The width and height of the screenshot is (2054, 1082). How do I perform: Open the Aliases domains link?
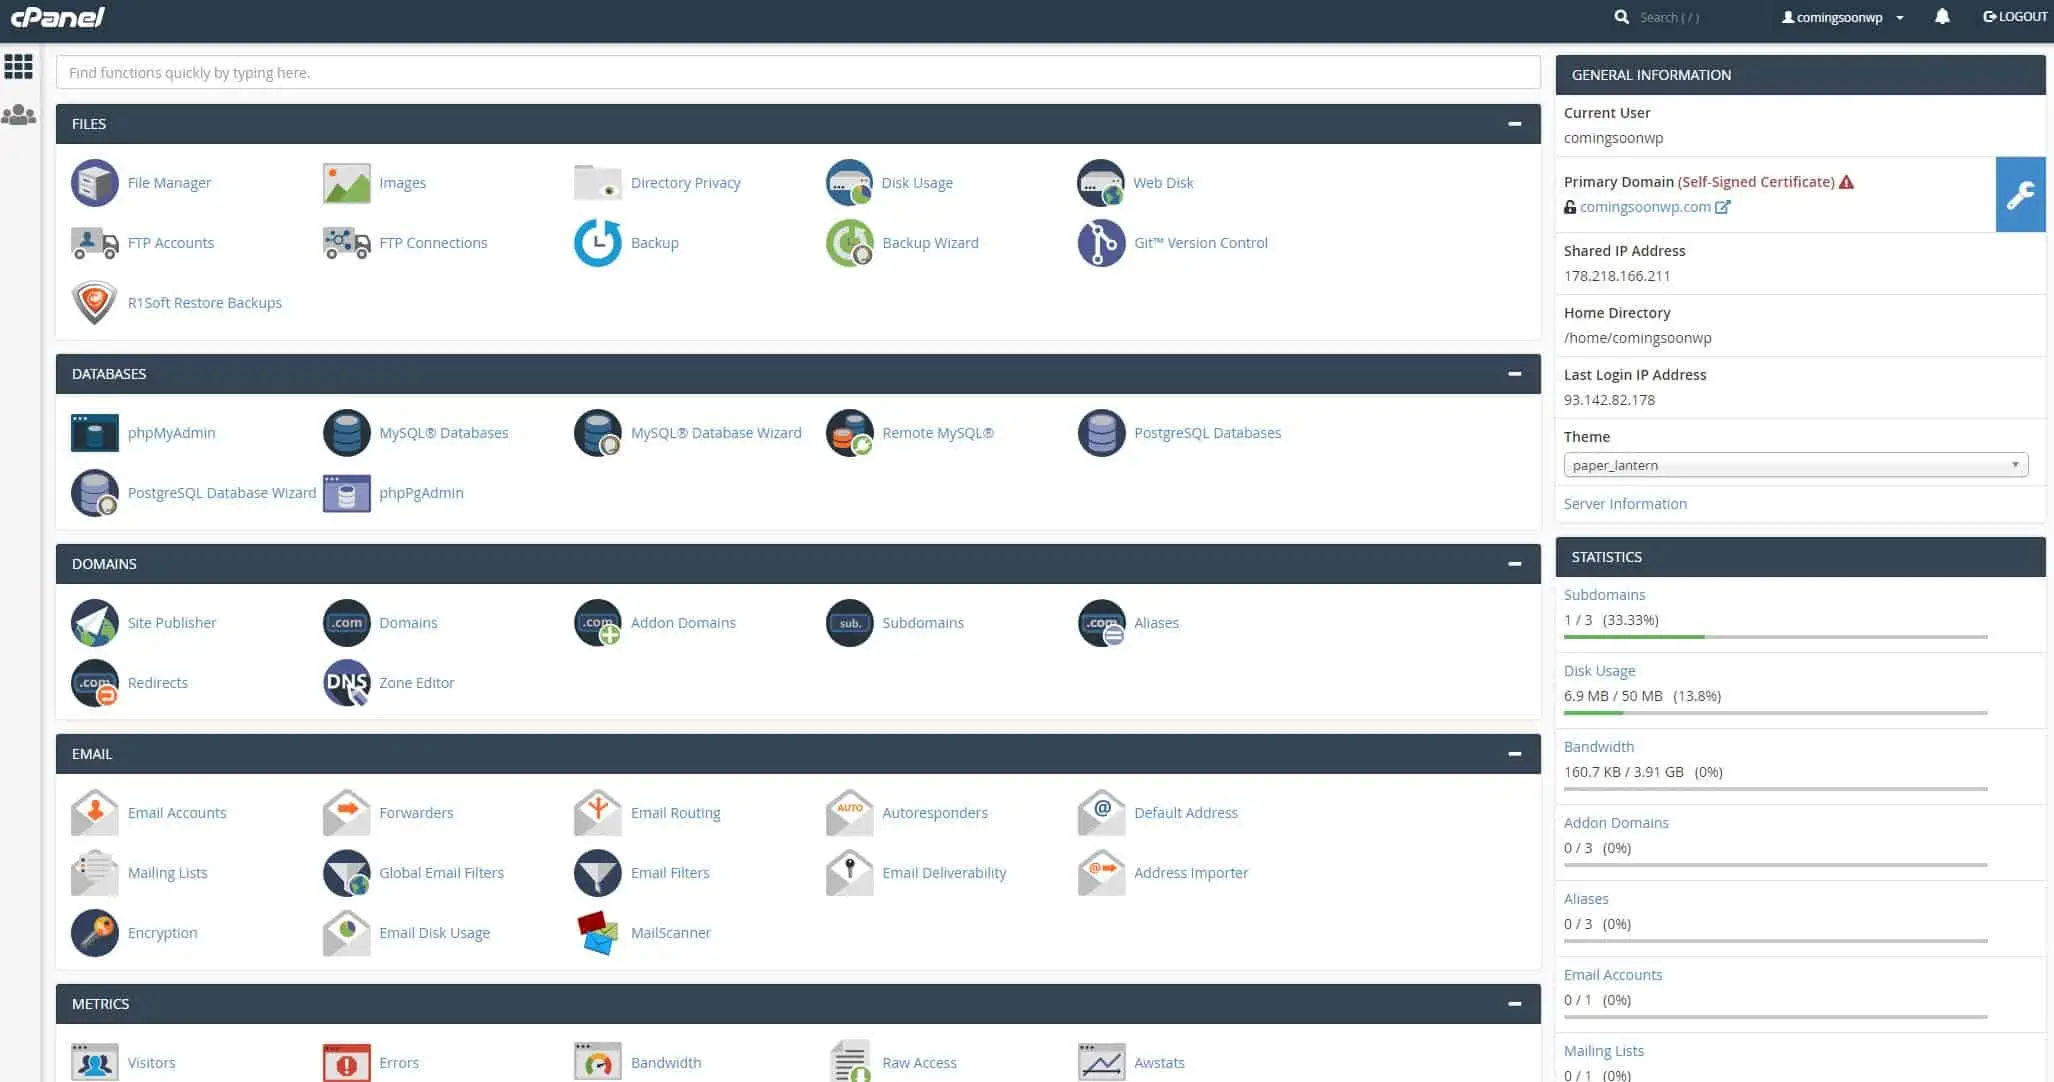pyautogui.click(x=1156, y=623)
